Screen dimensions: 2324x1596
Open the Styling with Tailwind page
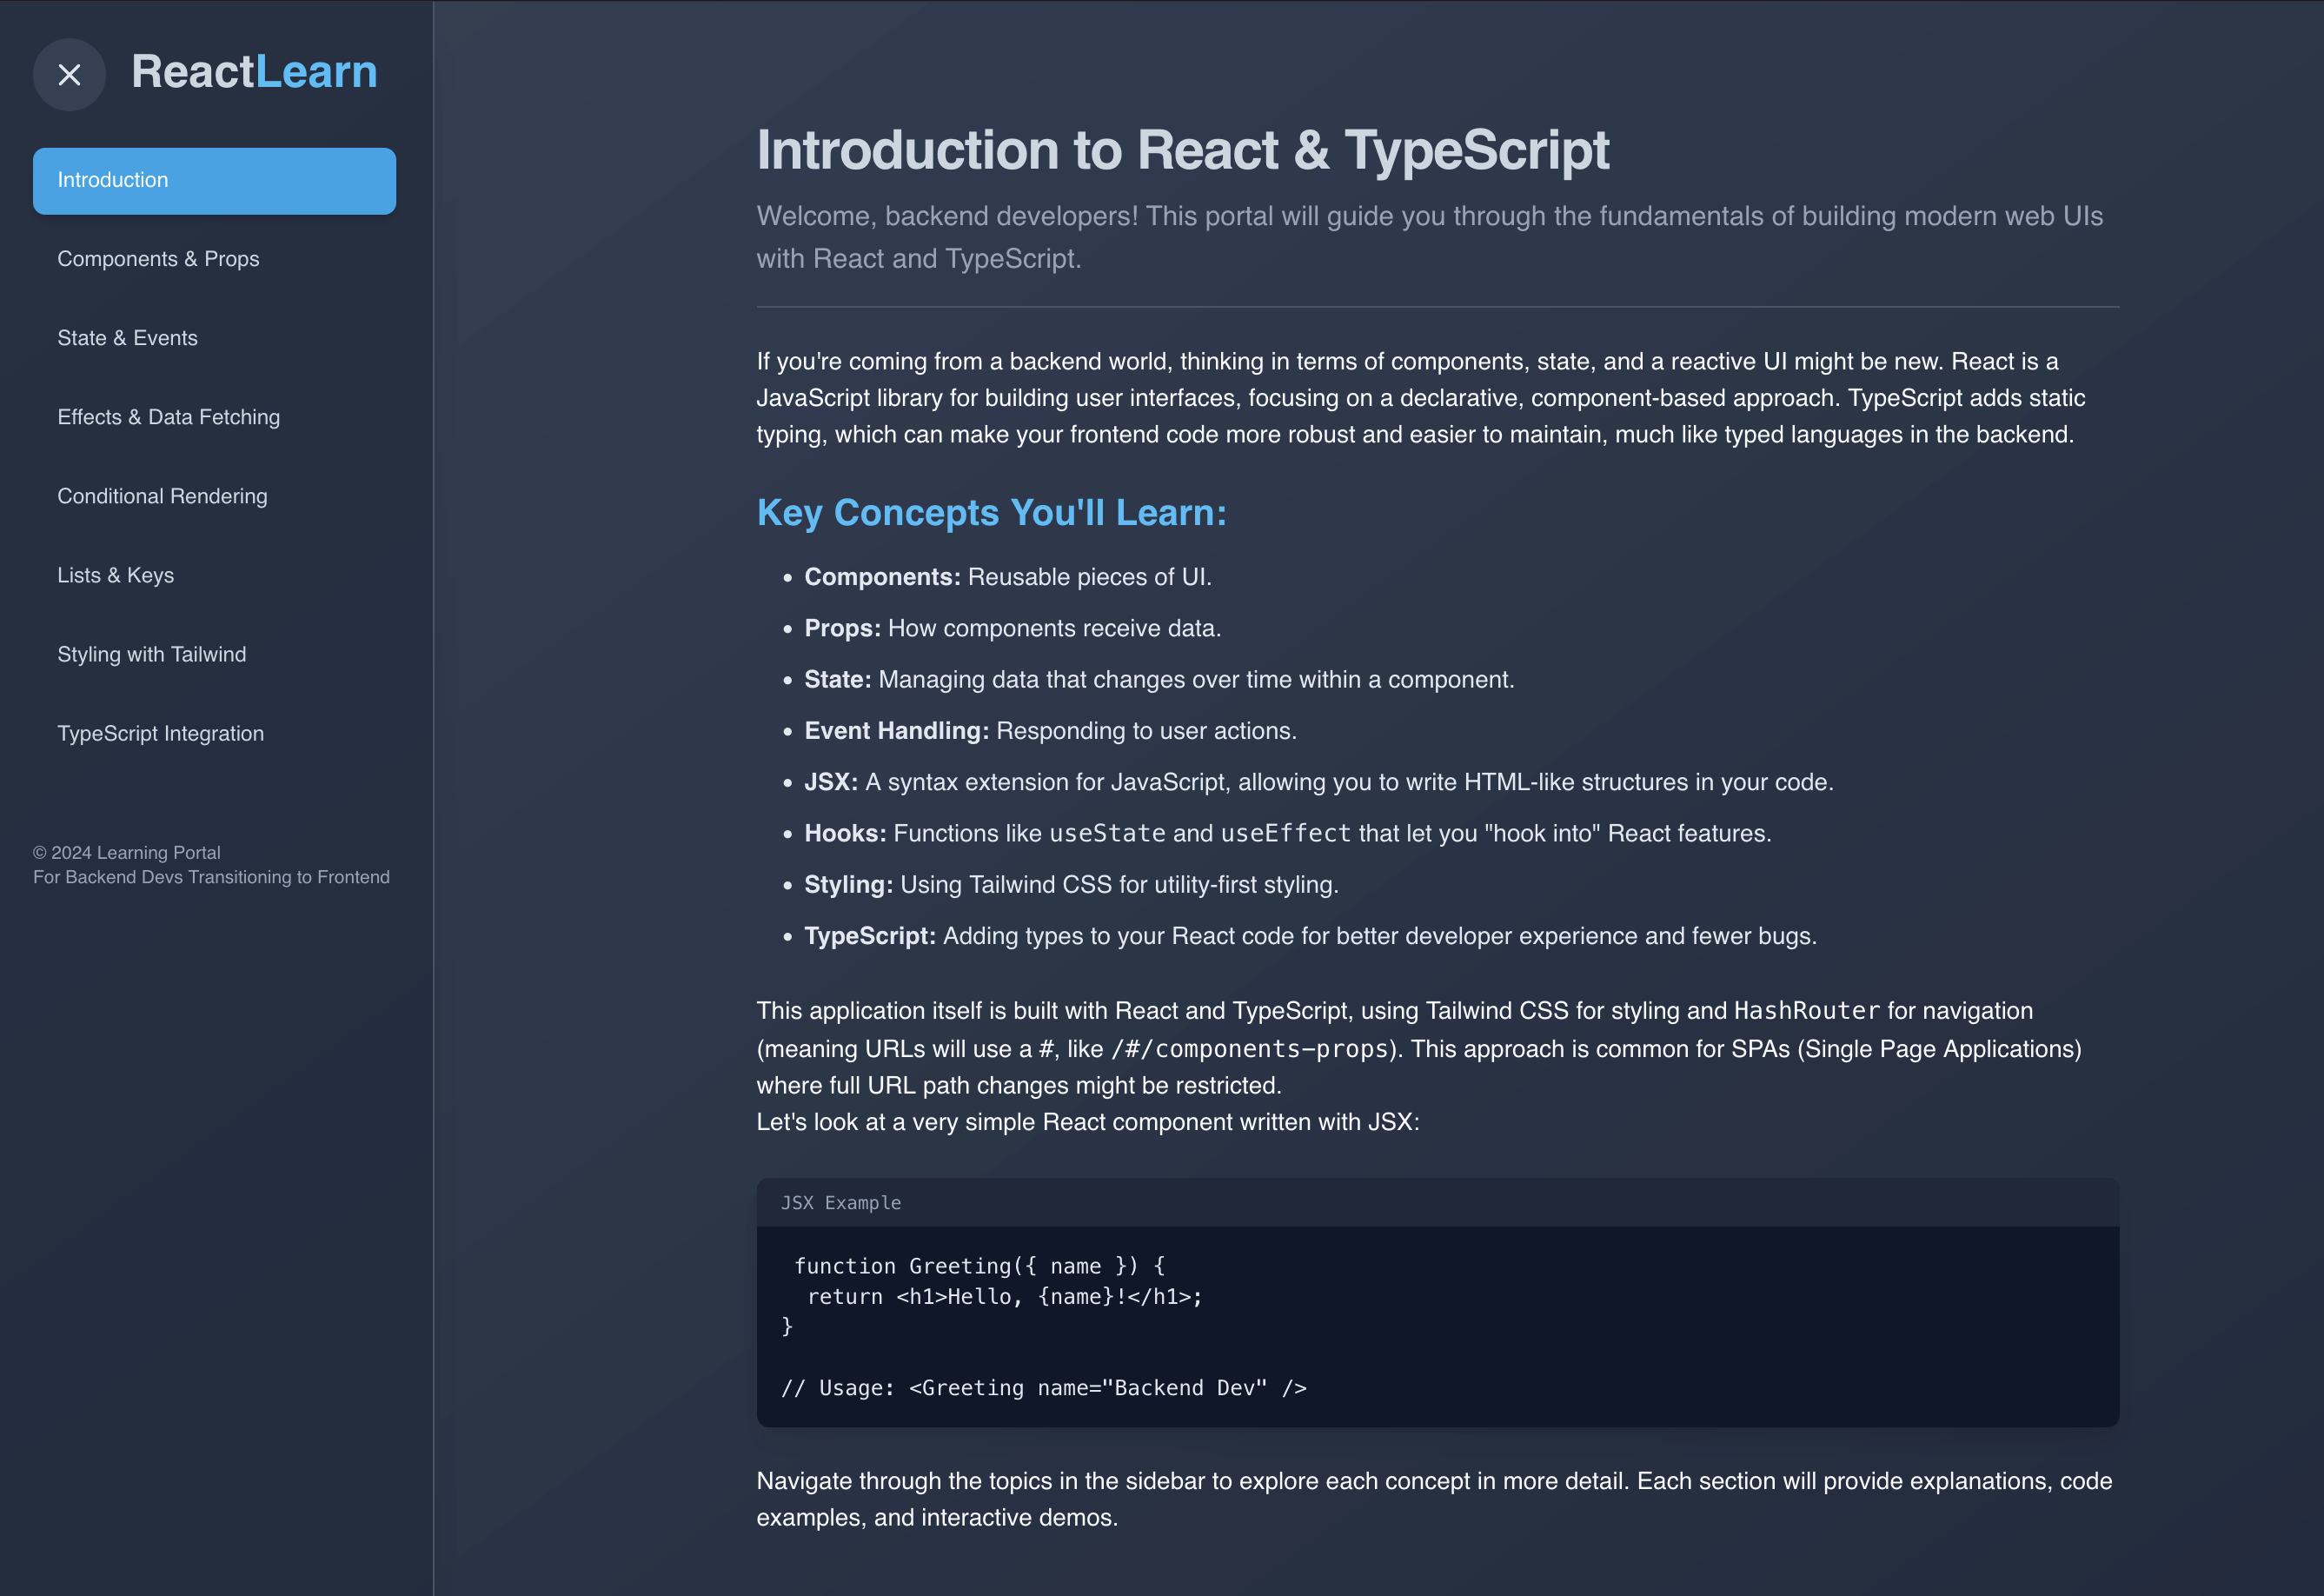click(x=151, y=654)
